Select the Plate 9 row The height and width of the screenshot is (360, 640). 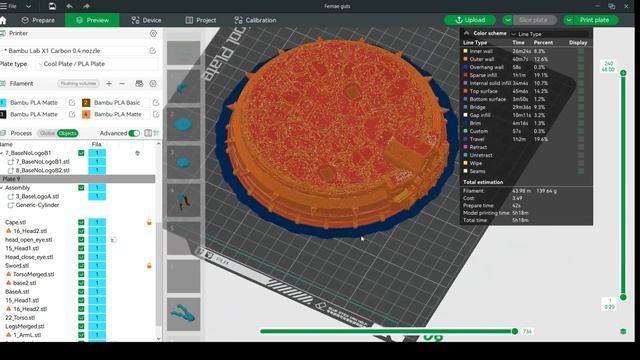[78, 179]
